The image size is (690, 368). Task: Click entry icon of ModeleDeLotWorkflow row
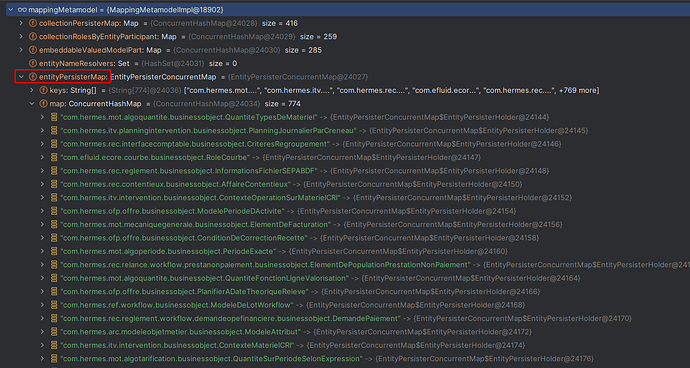pyautogui.click(x=54, y=305)
